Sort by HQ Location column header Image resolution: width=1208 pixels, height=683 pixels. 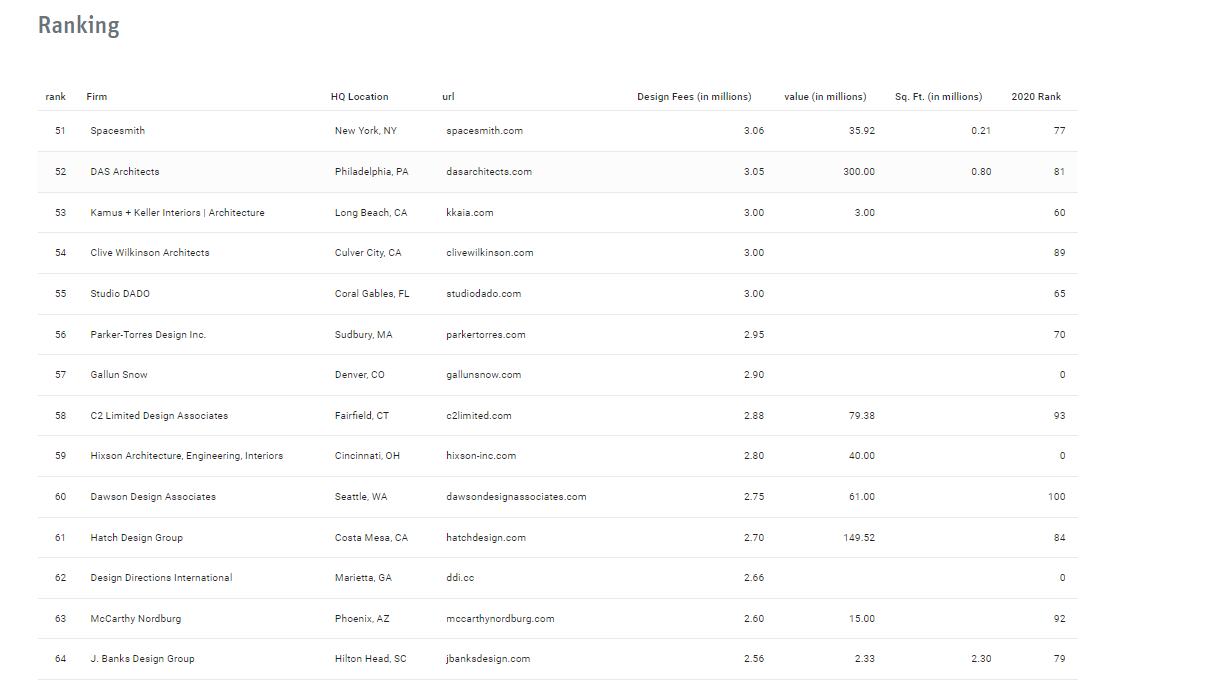click(360, 97)
